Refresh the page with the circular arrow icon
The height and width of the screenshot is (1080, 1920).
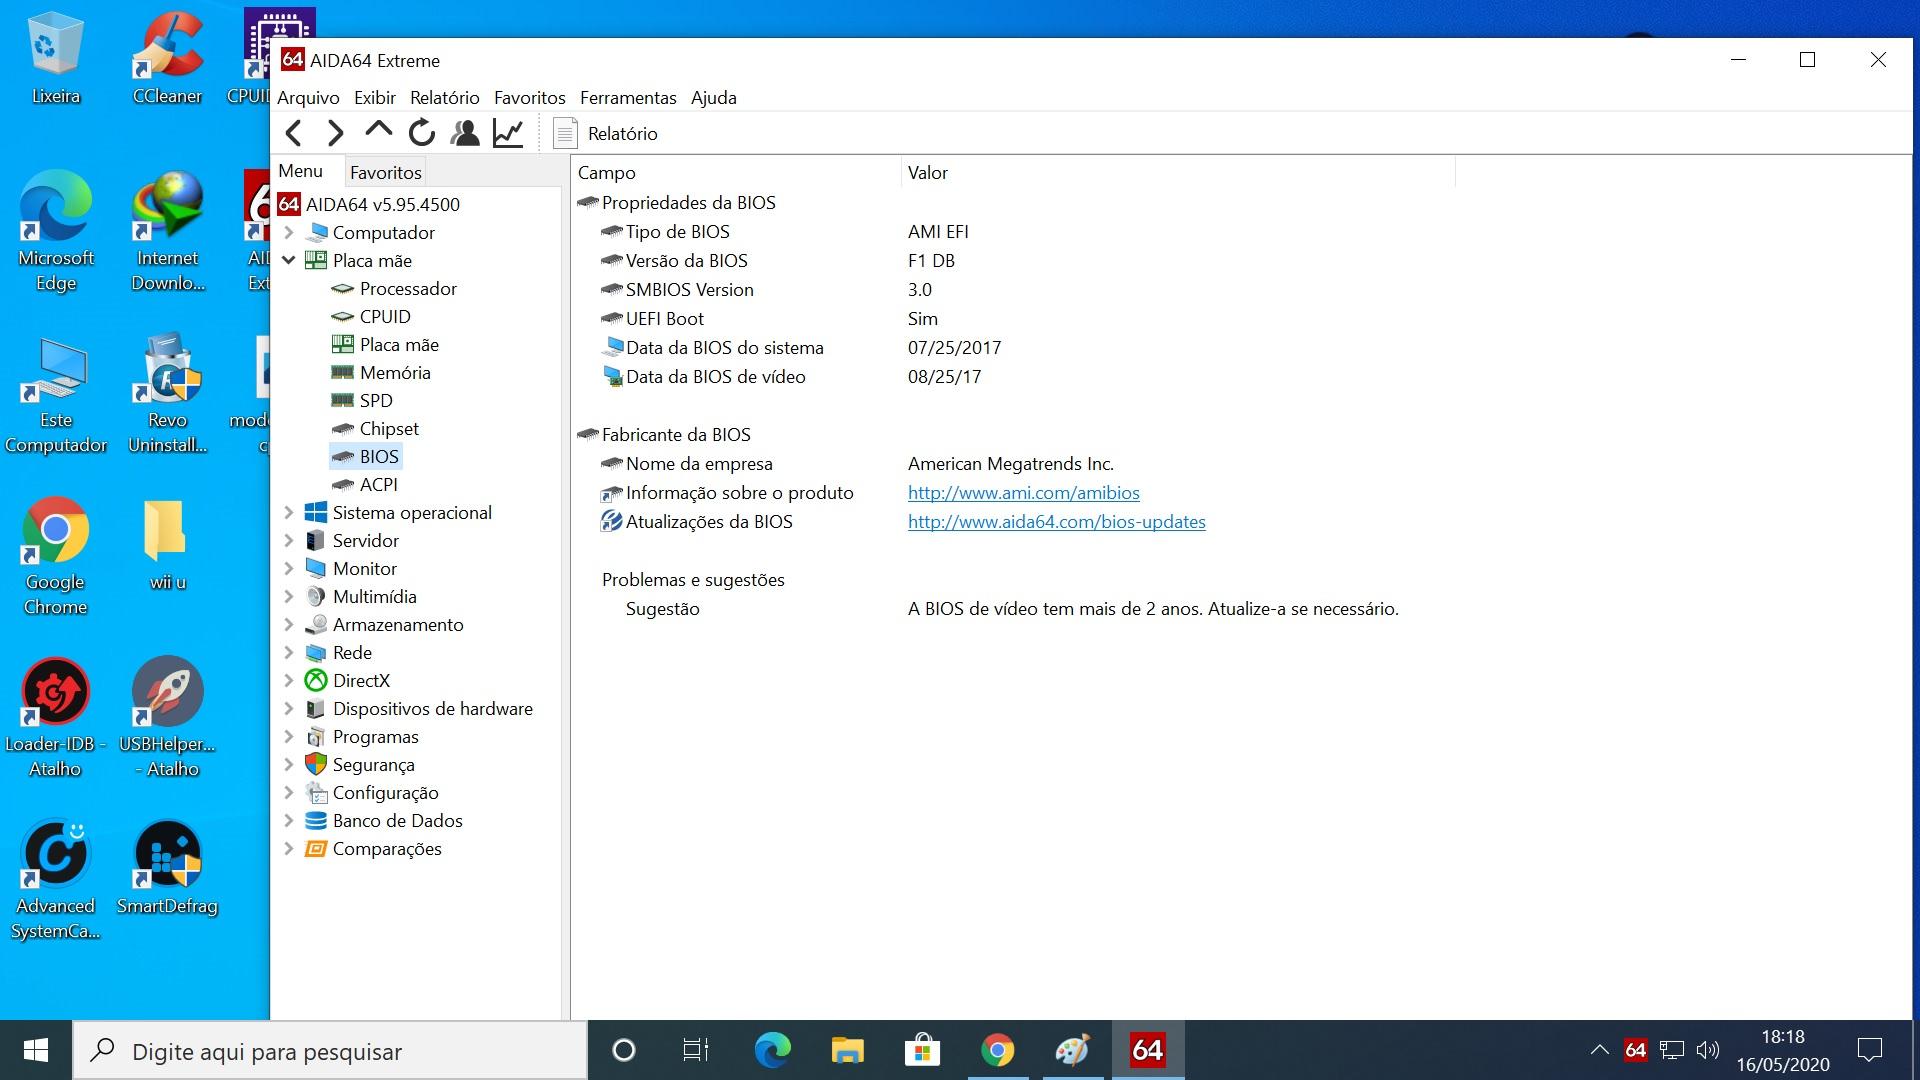[x=422, y=132]
